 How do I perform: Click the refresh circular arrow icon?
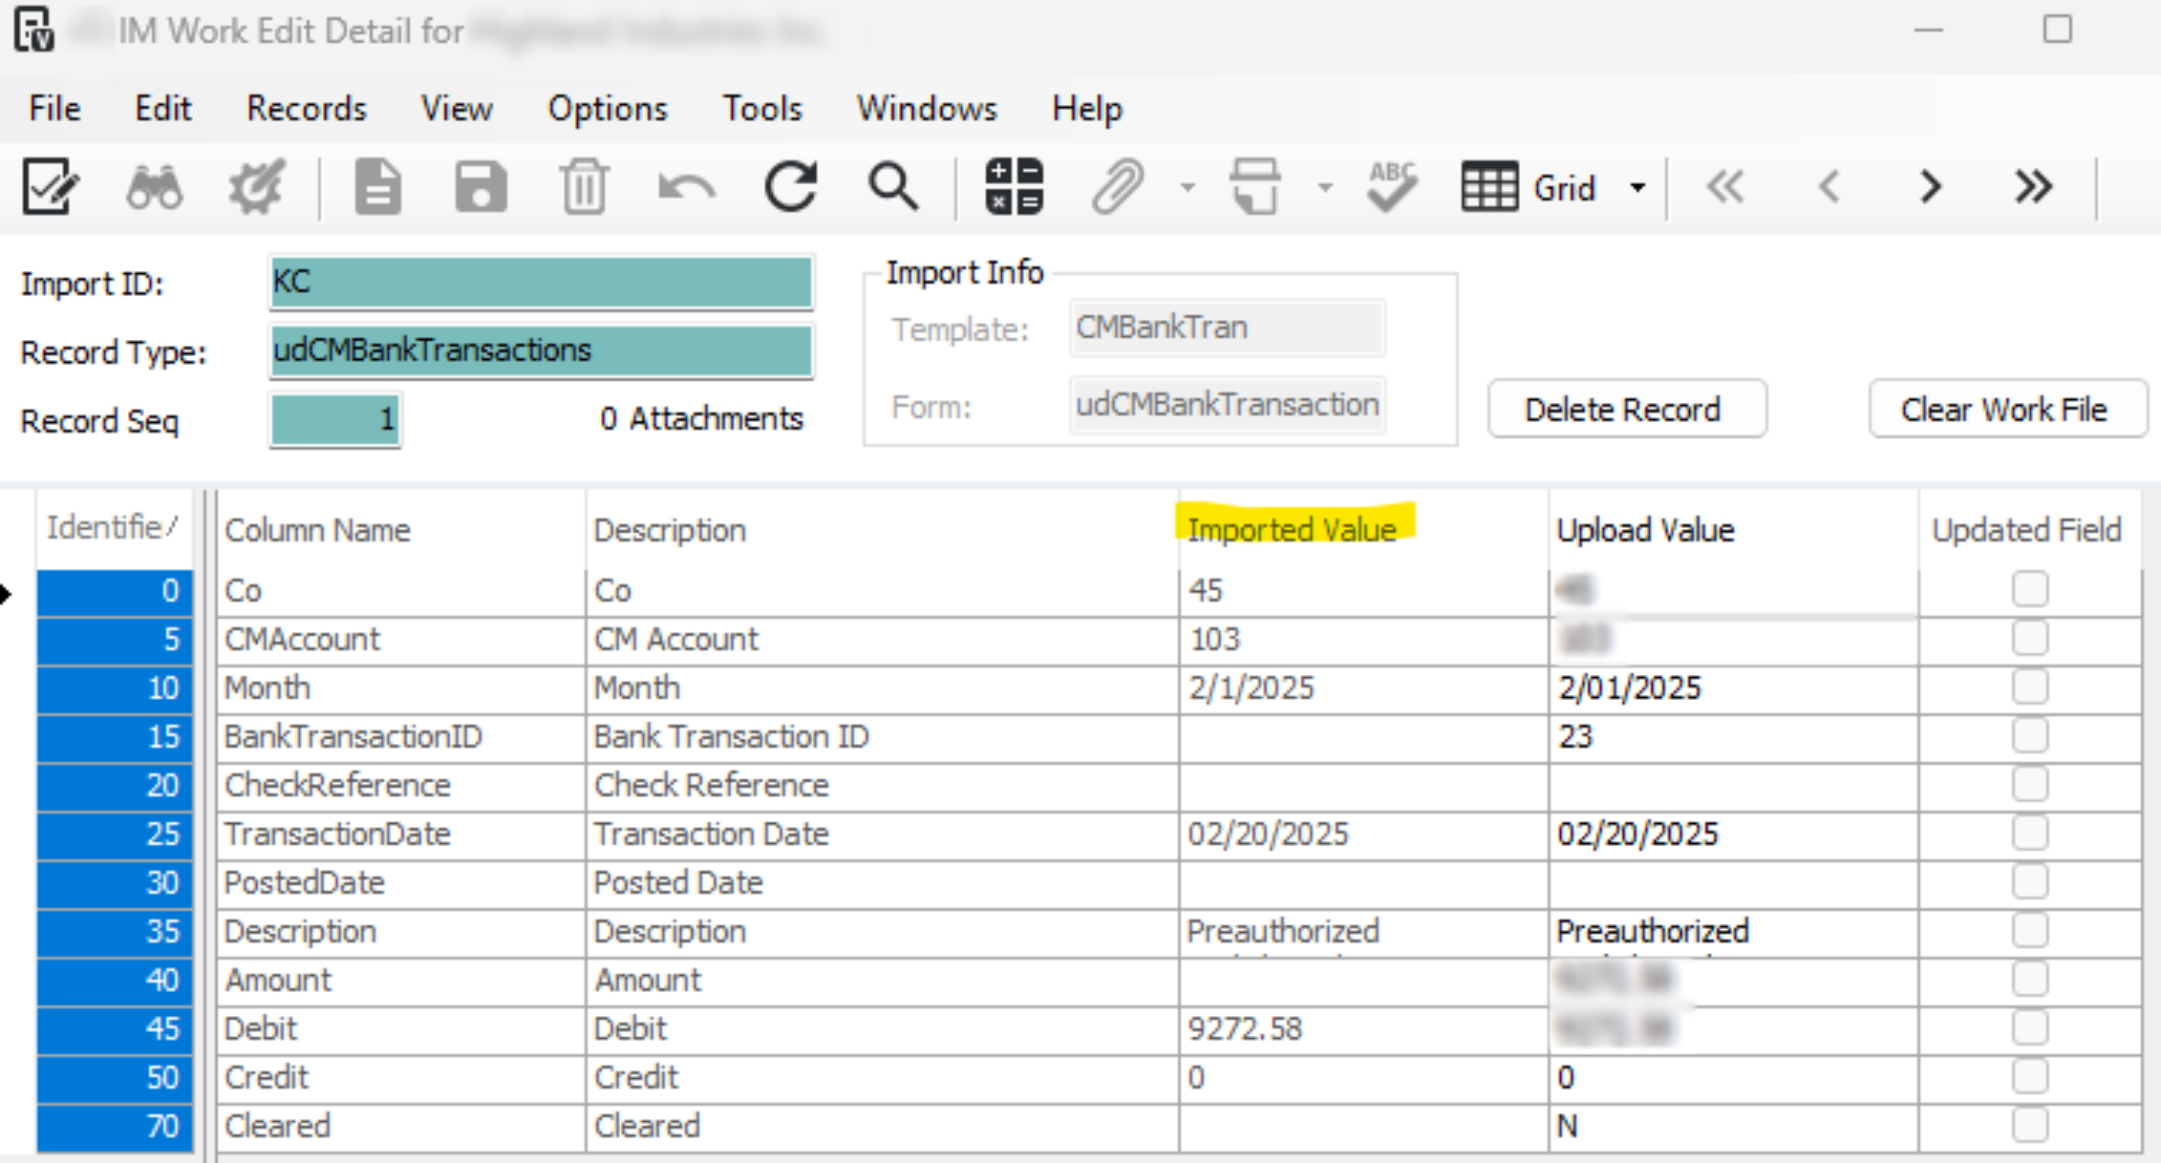[x=790, y=187]
